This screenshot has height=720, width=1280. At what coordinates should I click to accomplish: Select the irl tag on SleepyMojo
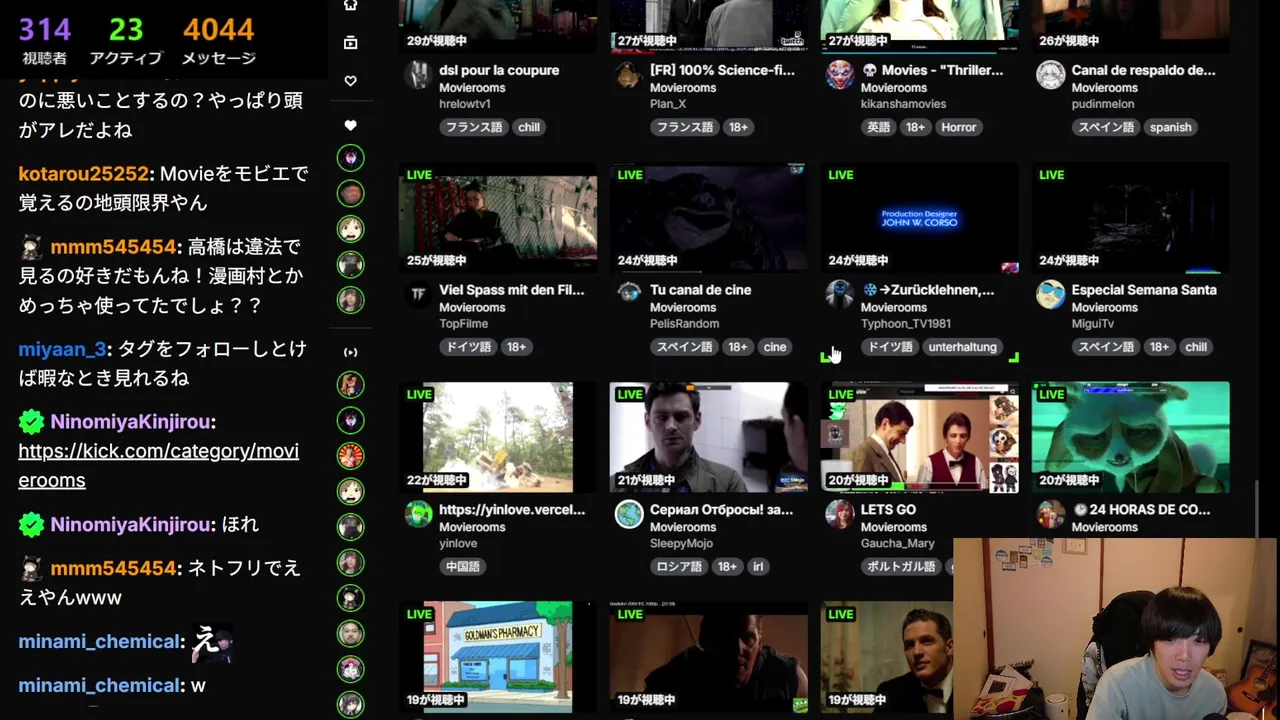[758, 566]
